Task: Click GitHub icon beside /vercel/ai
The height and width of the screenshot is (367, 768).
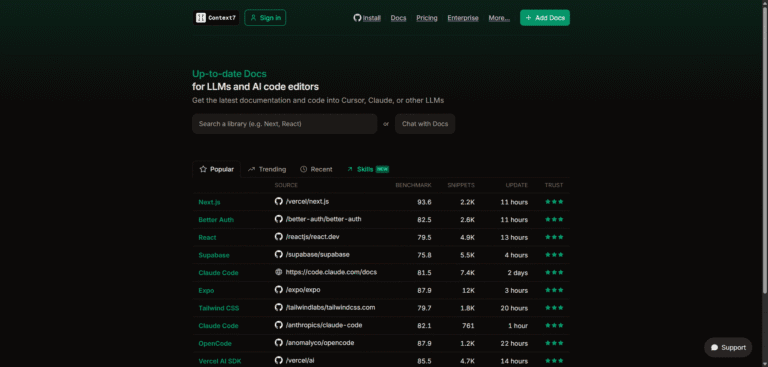Action: (x=279, y=360)
